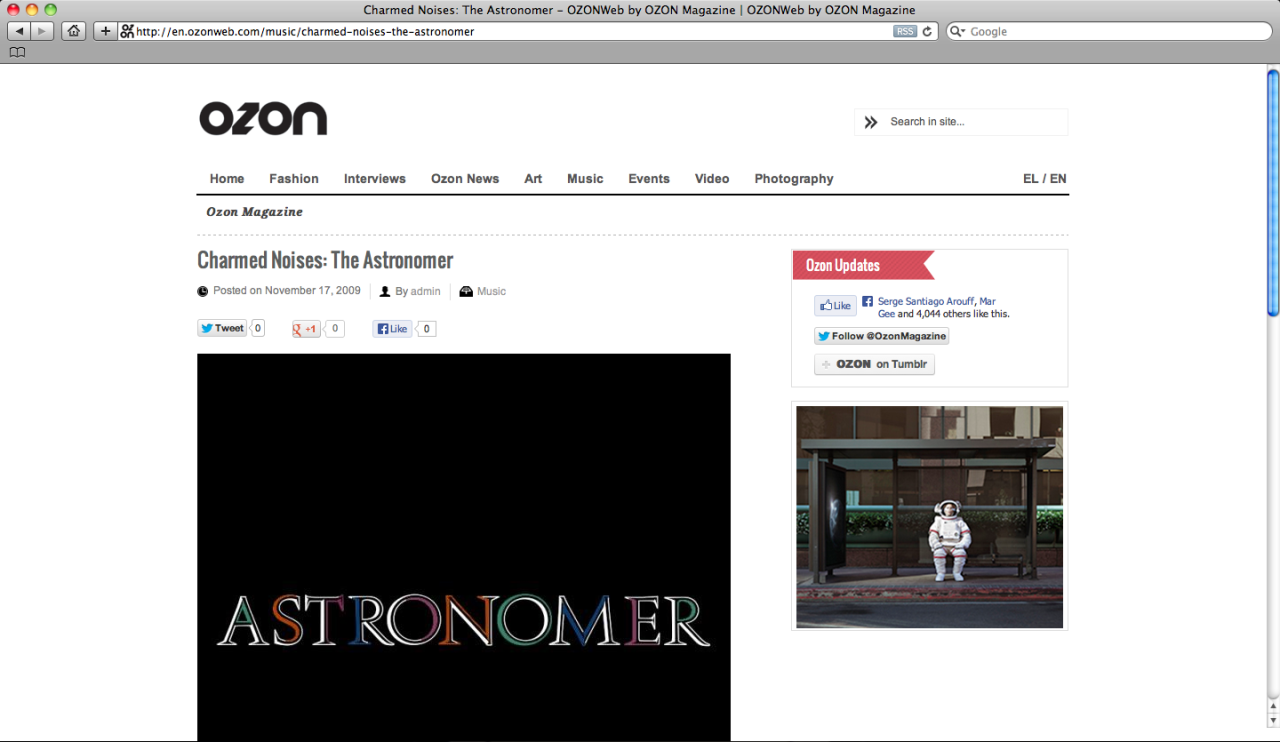This screenshot has height=742, width=1280.
Task: Add bookmark with the plus button
Action: pyautogui.click(x=105, y=31)
